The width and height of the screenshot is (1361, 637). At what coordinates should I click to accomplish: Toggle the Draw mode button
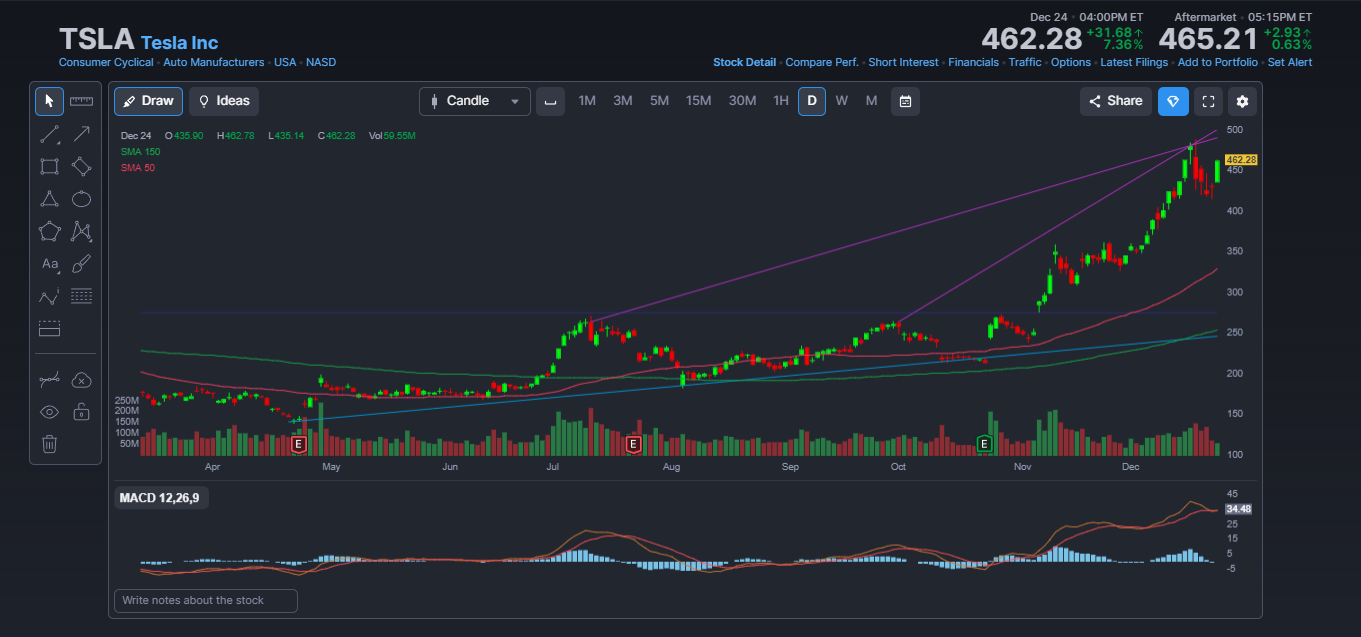pos(148,101)
